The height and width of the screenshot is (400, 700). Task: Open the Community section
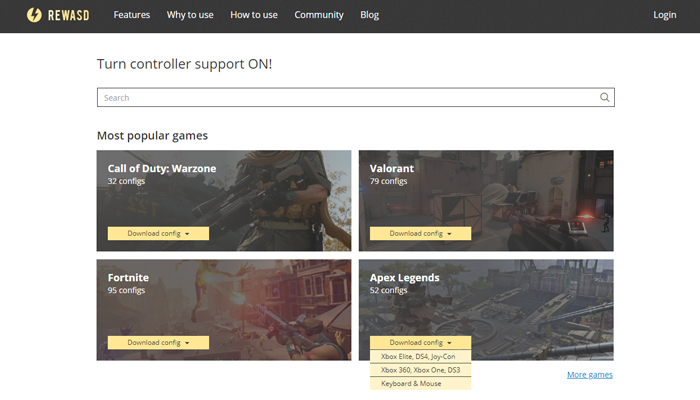[319, 15]
